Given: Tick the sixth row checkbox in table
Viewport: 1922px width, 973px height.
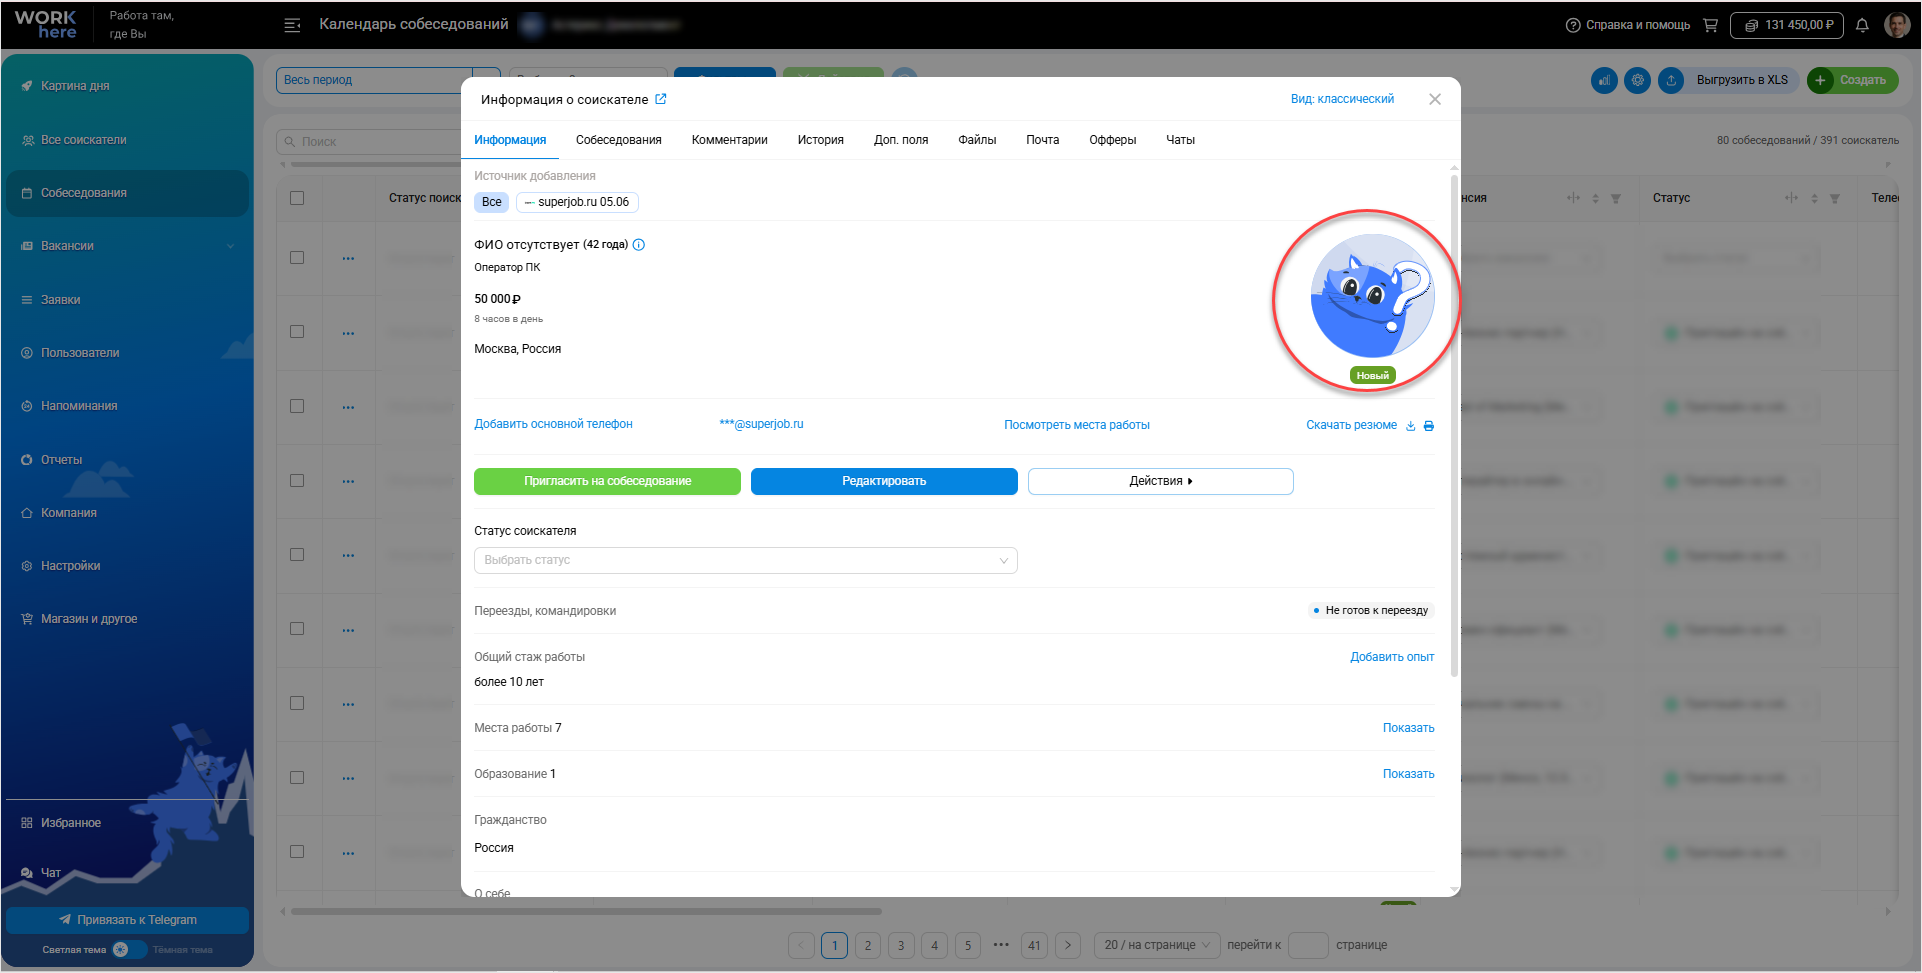Looking at the screenshot, I should click(x=297, y=628).
